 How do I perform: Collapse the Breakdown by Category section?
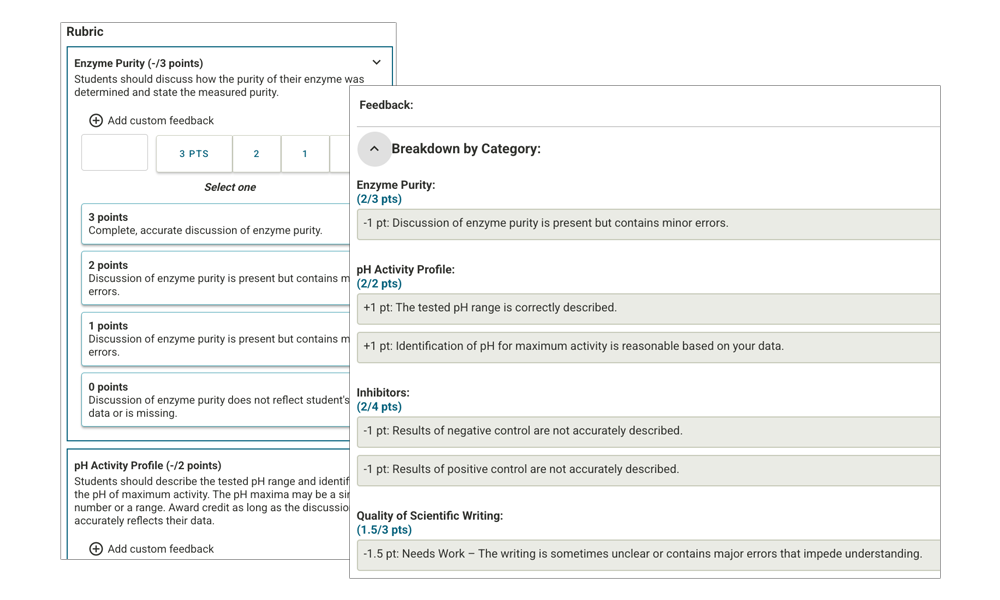[x=375, y=148]
